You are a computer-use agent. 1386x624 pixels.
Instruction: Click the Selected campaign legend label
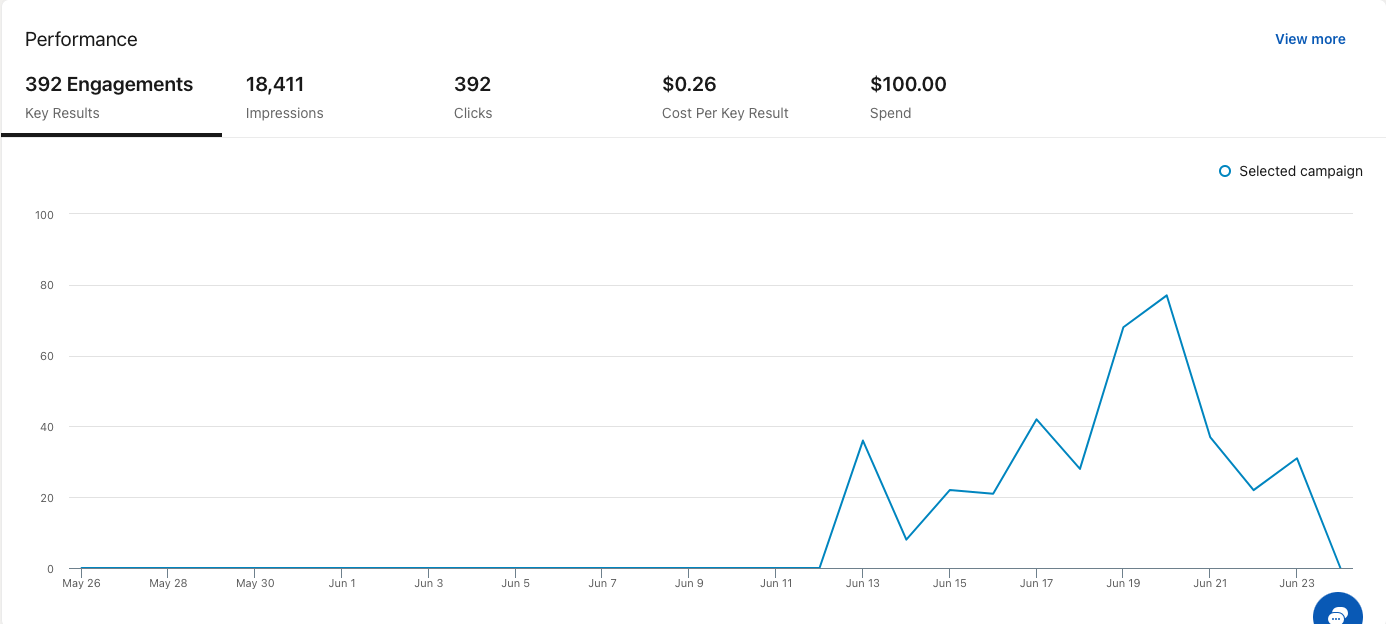tap(1300, 171)
